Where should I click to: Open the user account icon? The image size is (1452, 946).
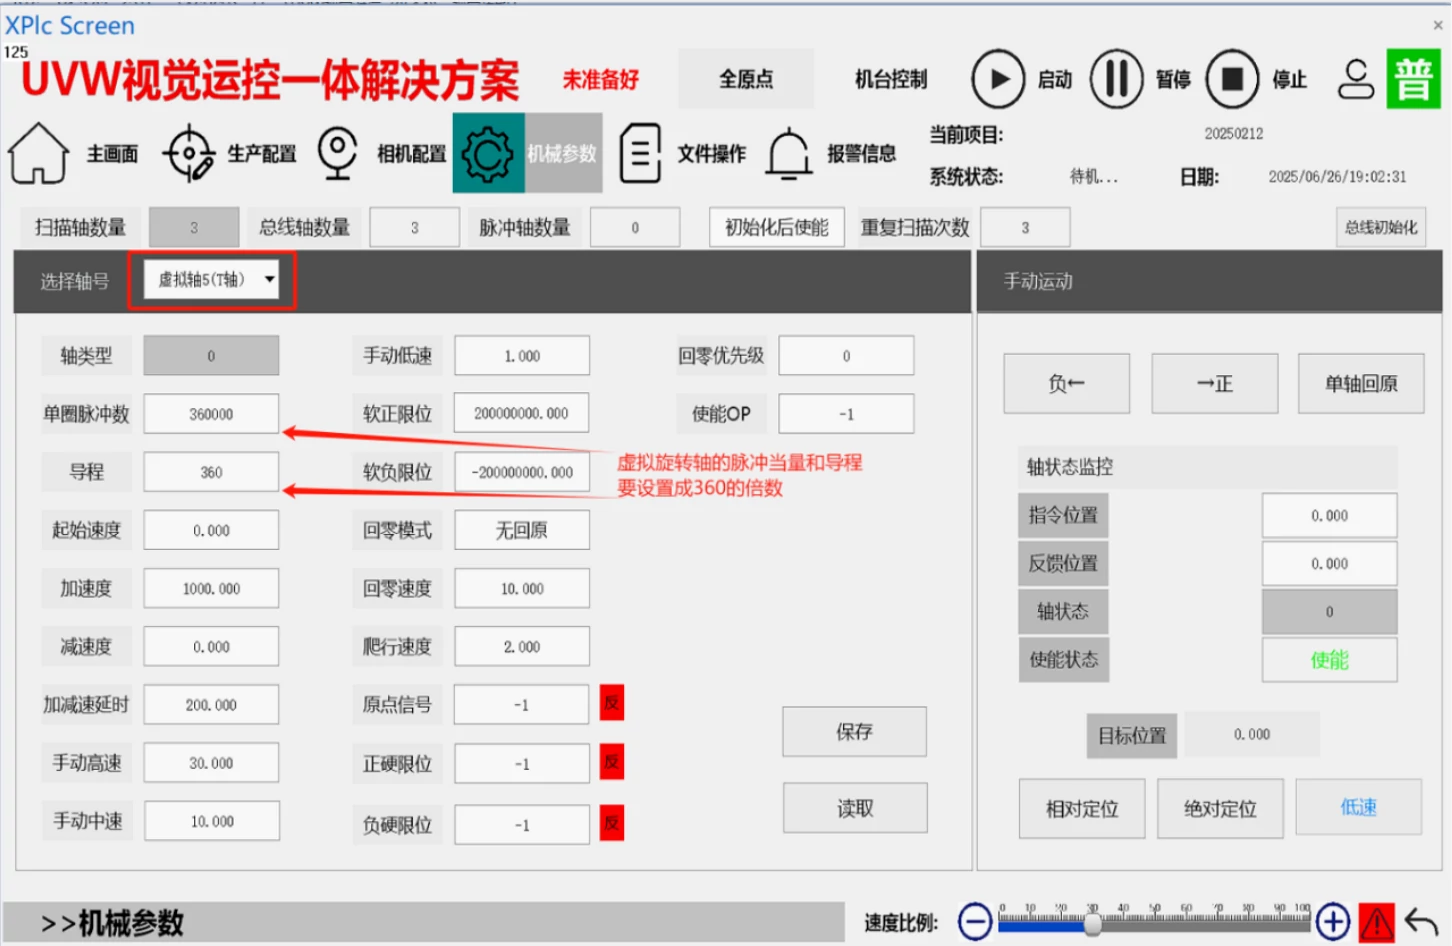(1356, 79)
